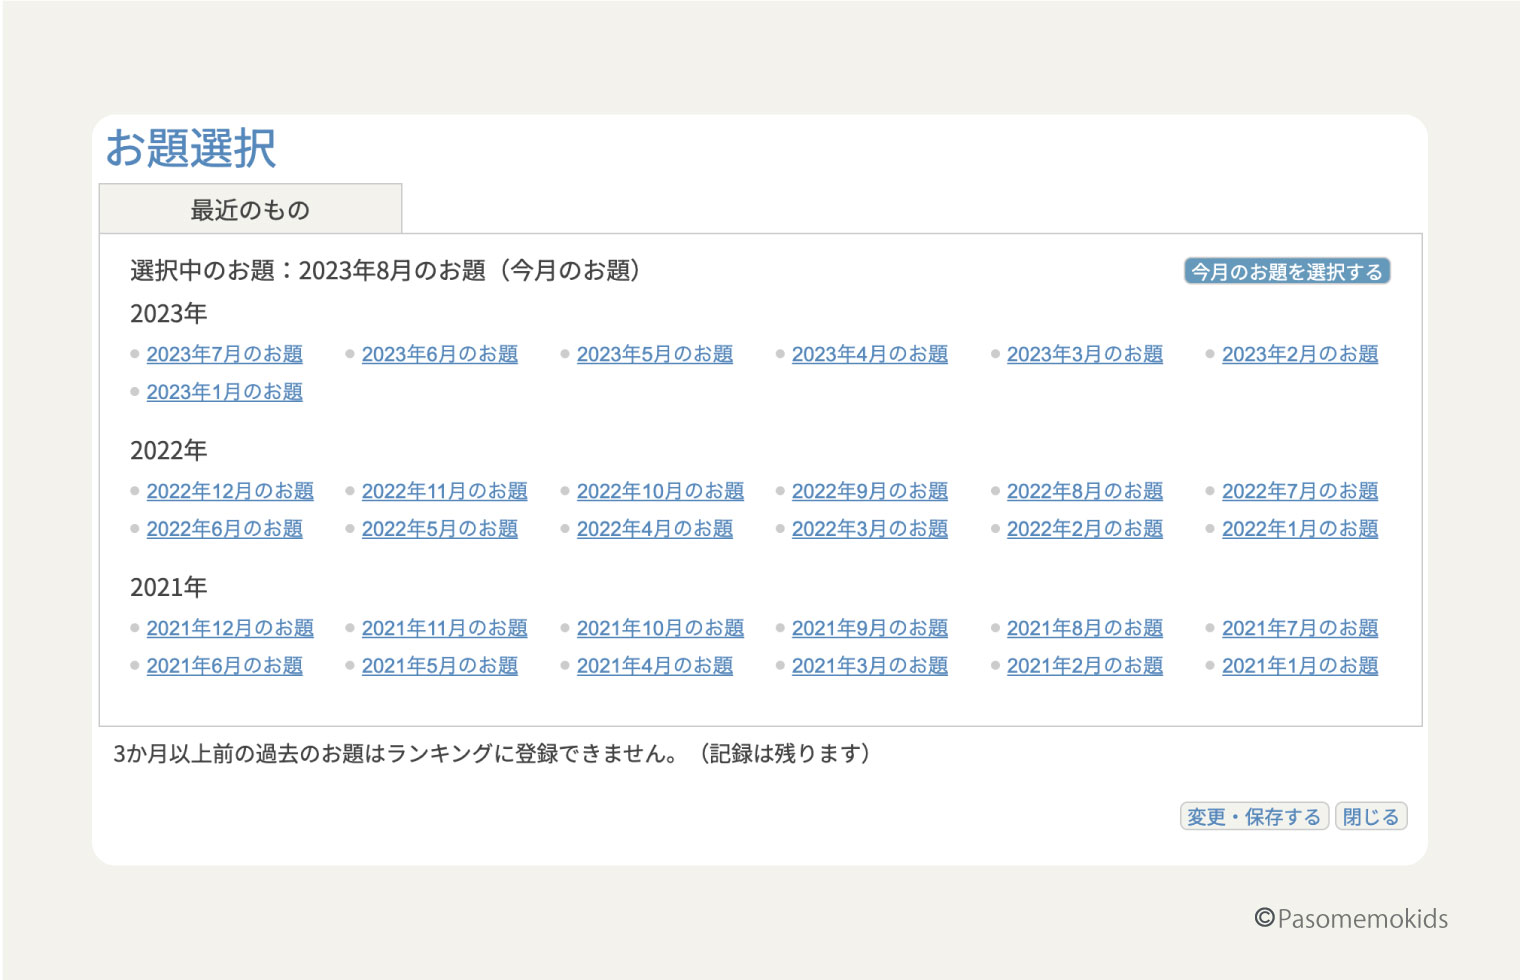
Task: Click the 今月のお題を選択する button
Action: [x=1287, y=271]
